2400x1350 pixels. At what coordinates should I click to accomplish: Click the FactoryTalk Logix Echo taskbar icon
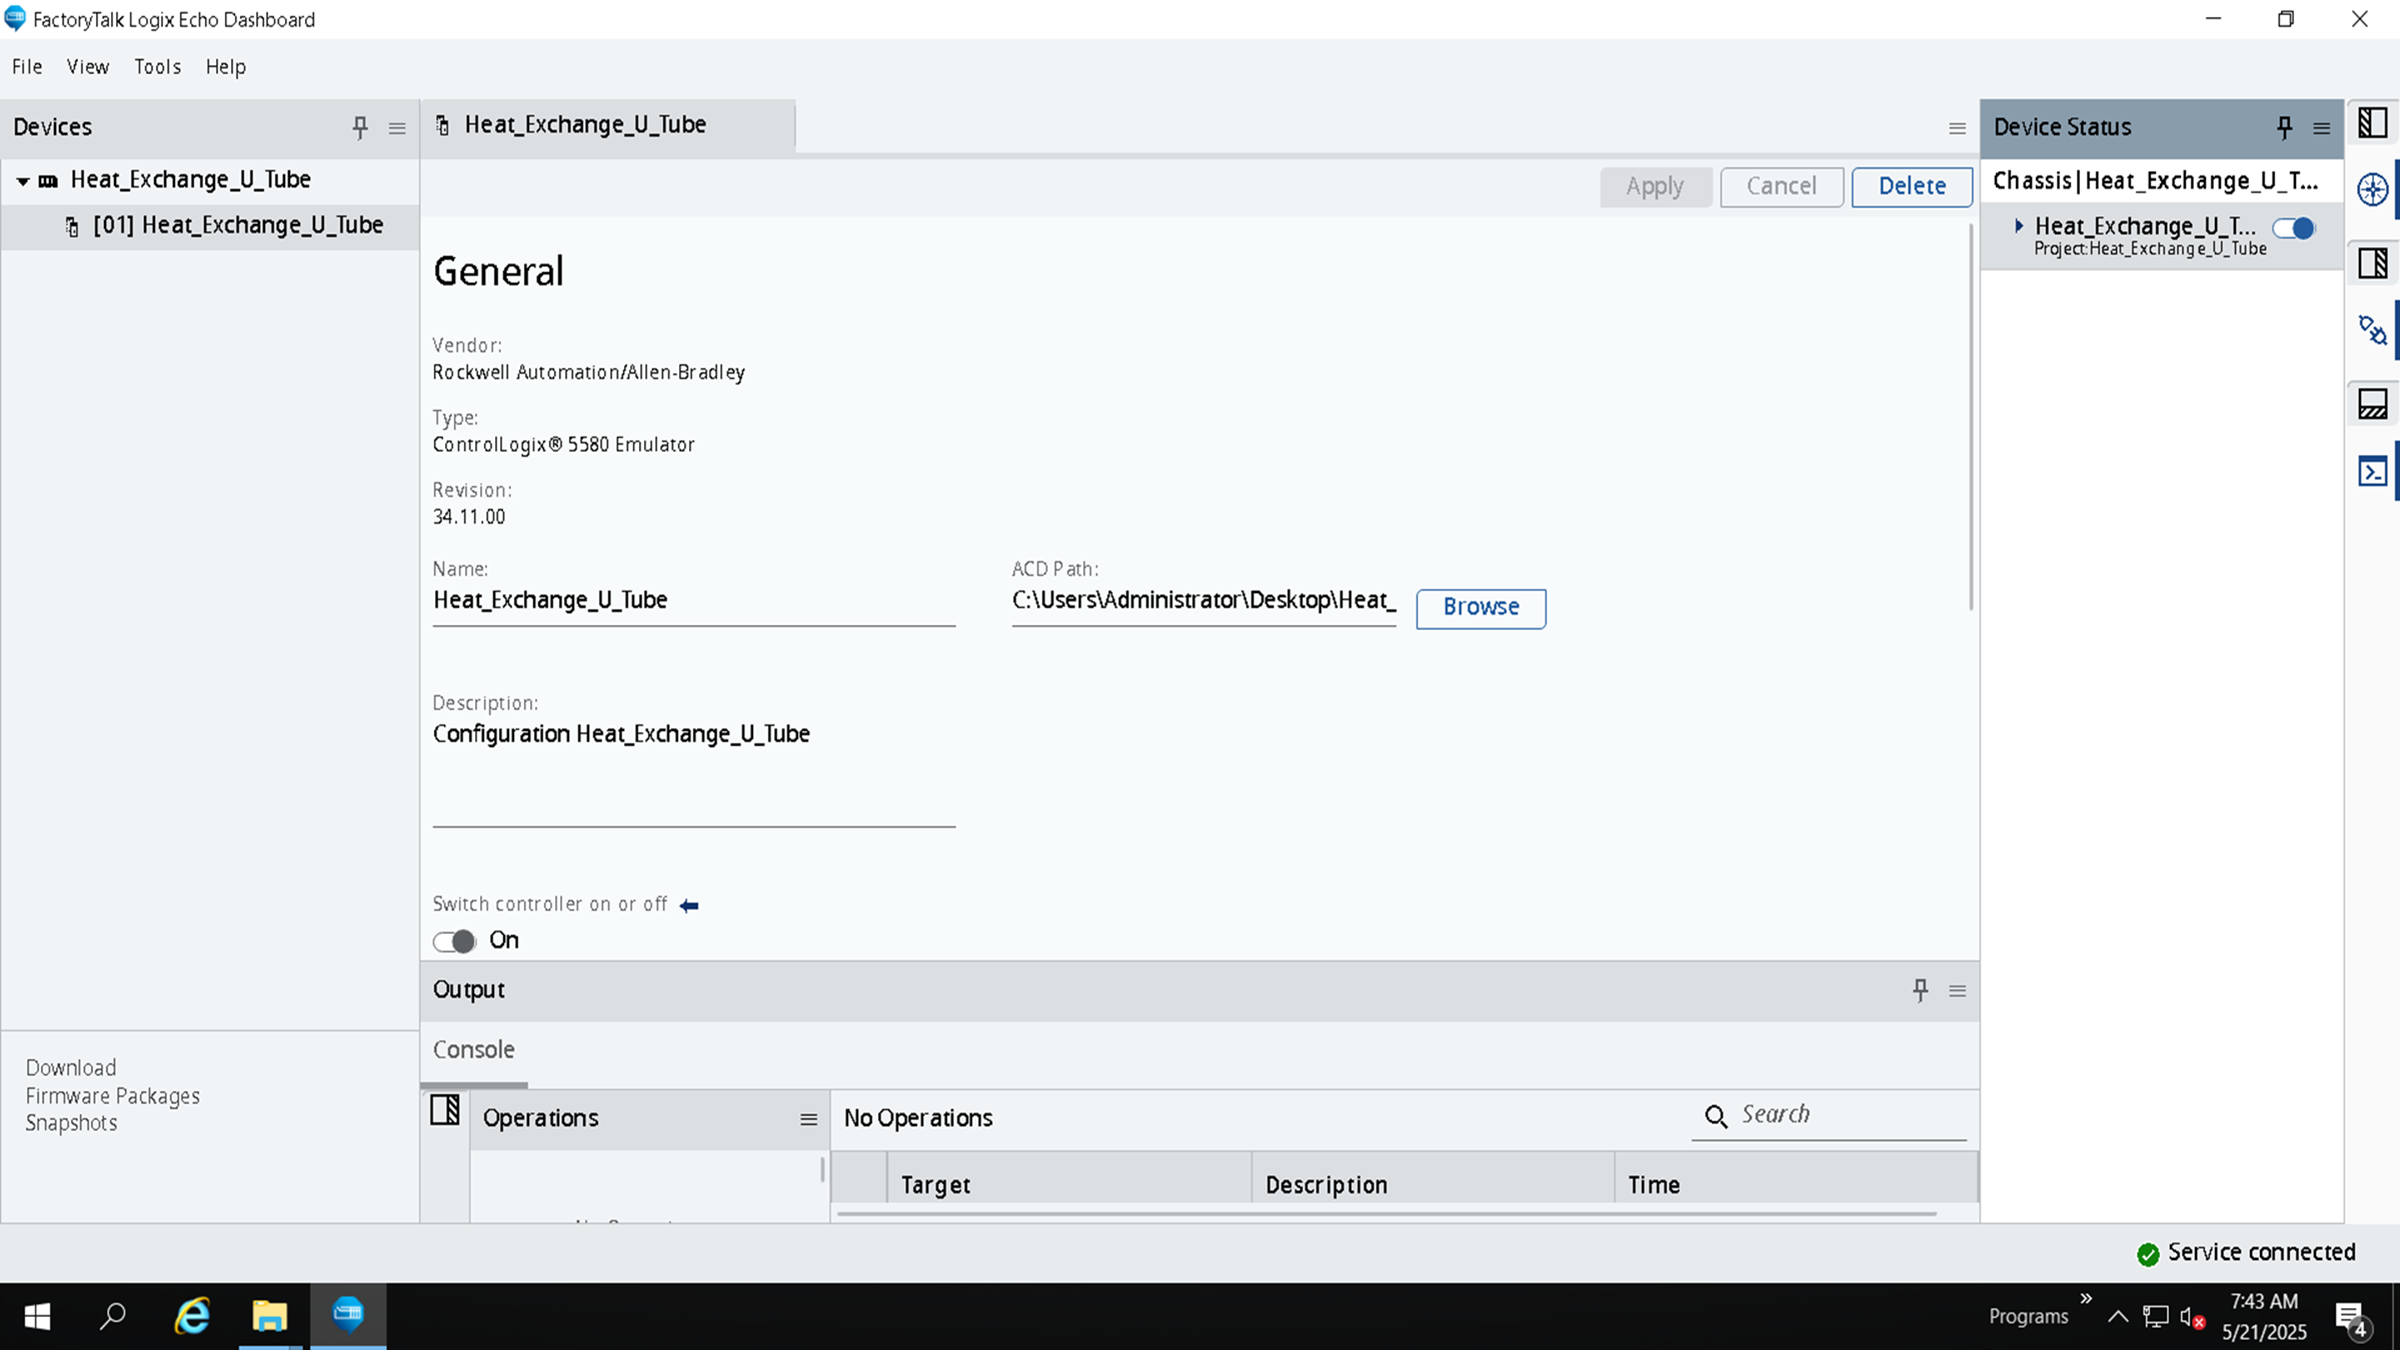(x=347, y=1317)
